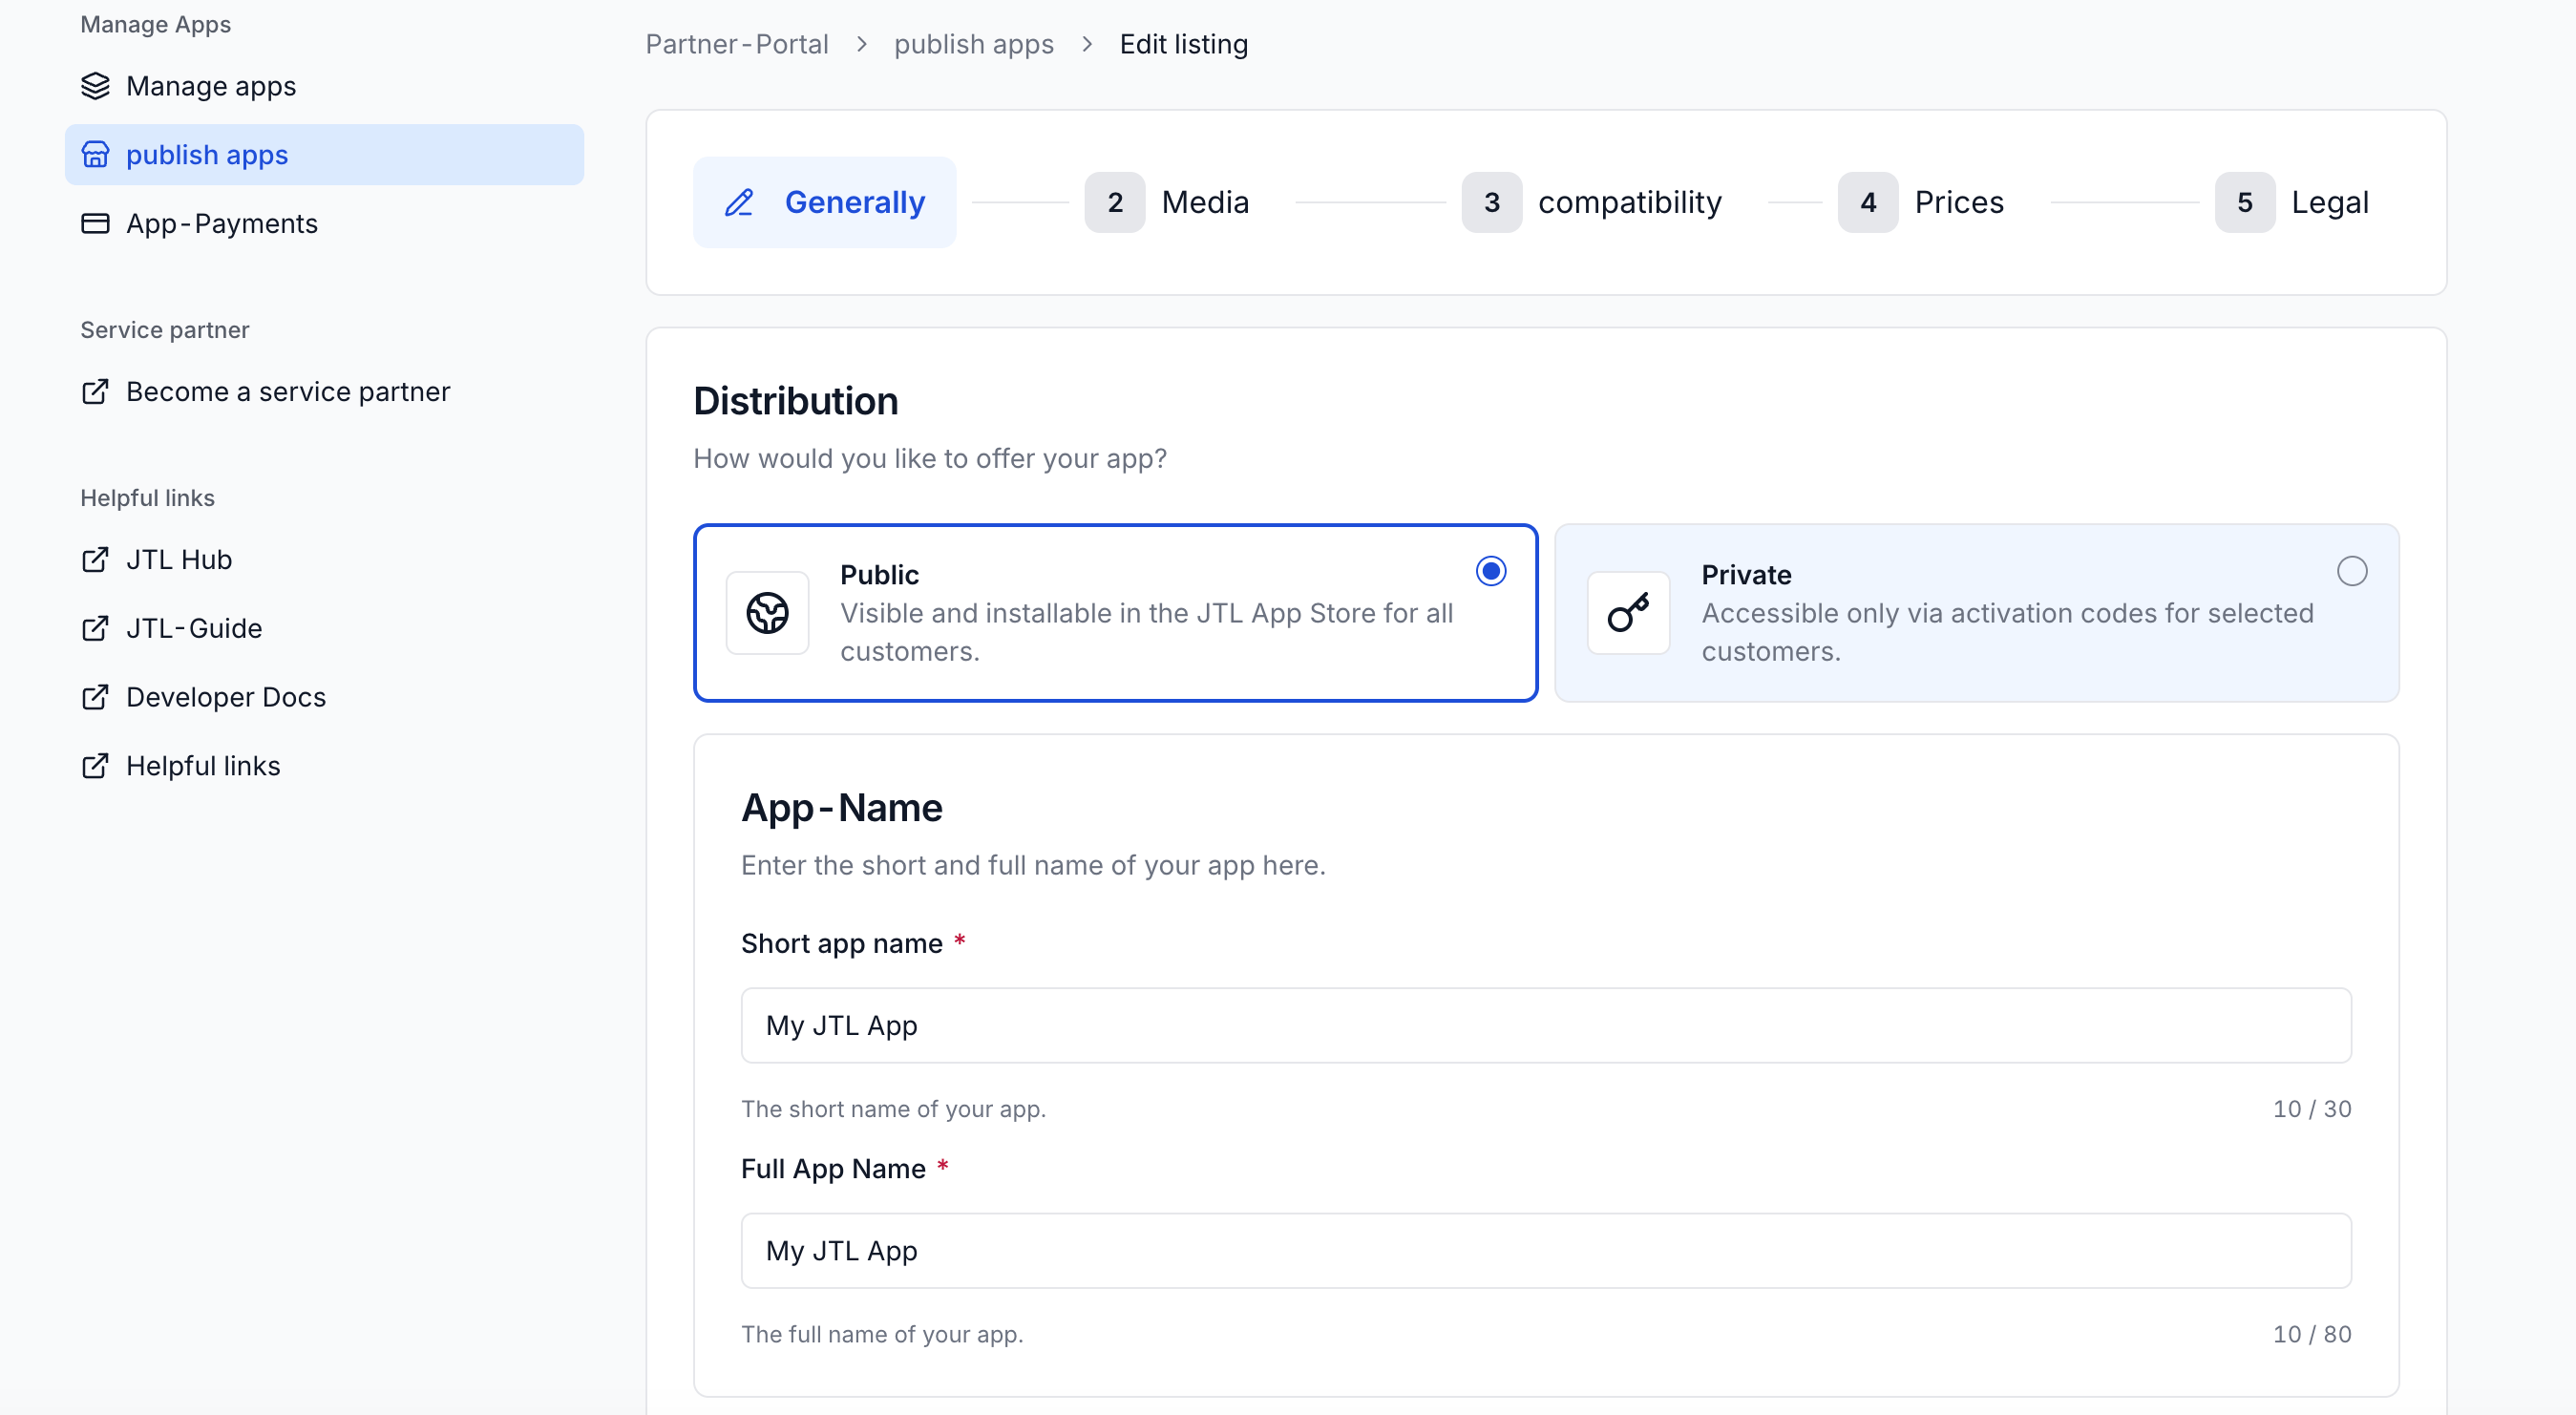Viewport: 2576px width, 1415px height.
Task: Go to the Media step
Action: click(1167, 202)
